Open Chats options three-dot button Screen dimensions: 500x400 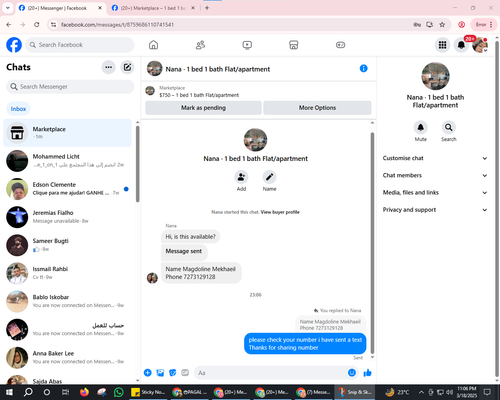108,67
